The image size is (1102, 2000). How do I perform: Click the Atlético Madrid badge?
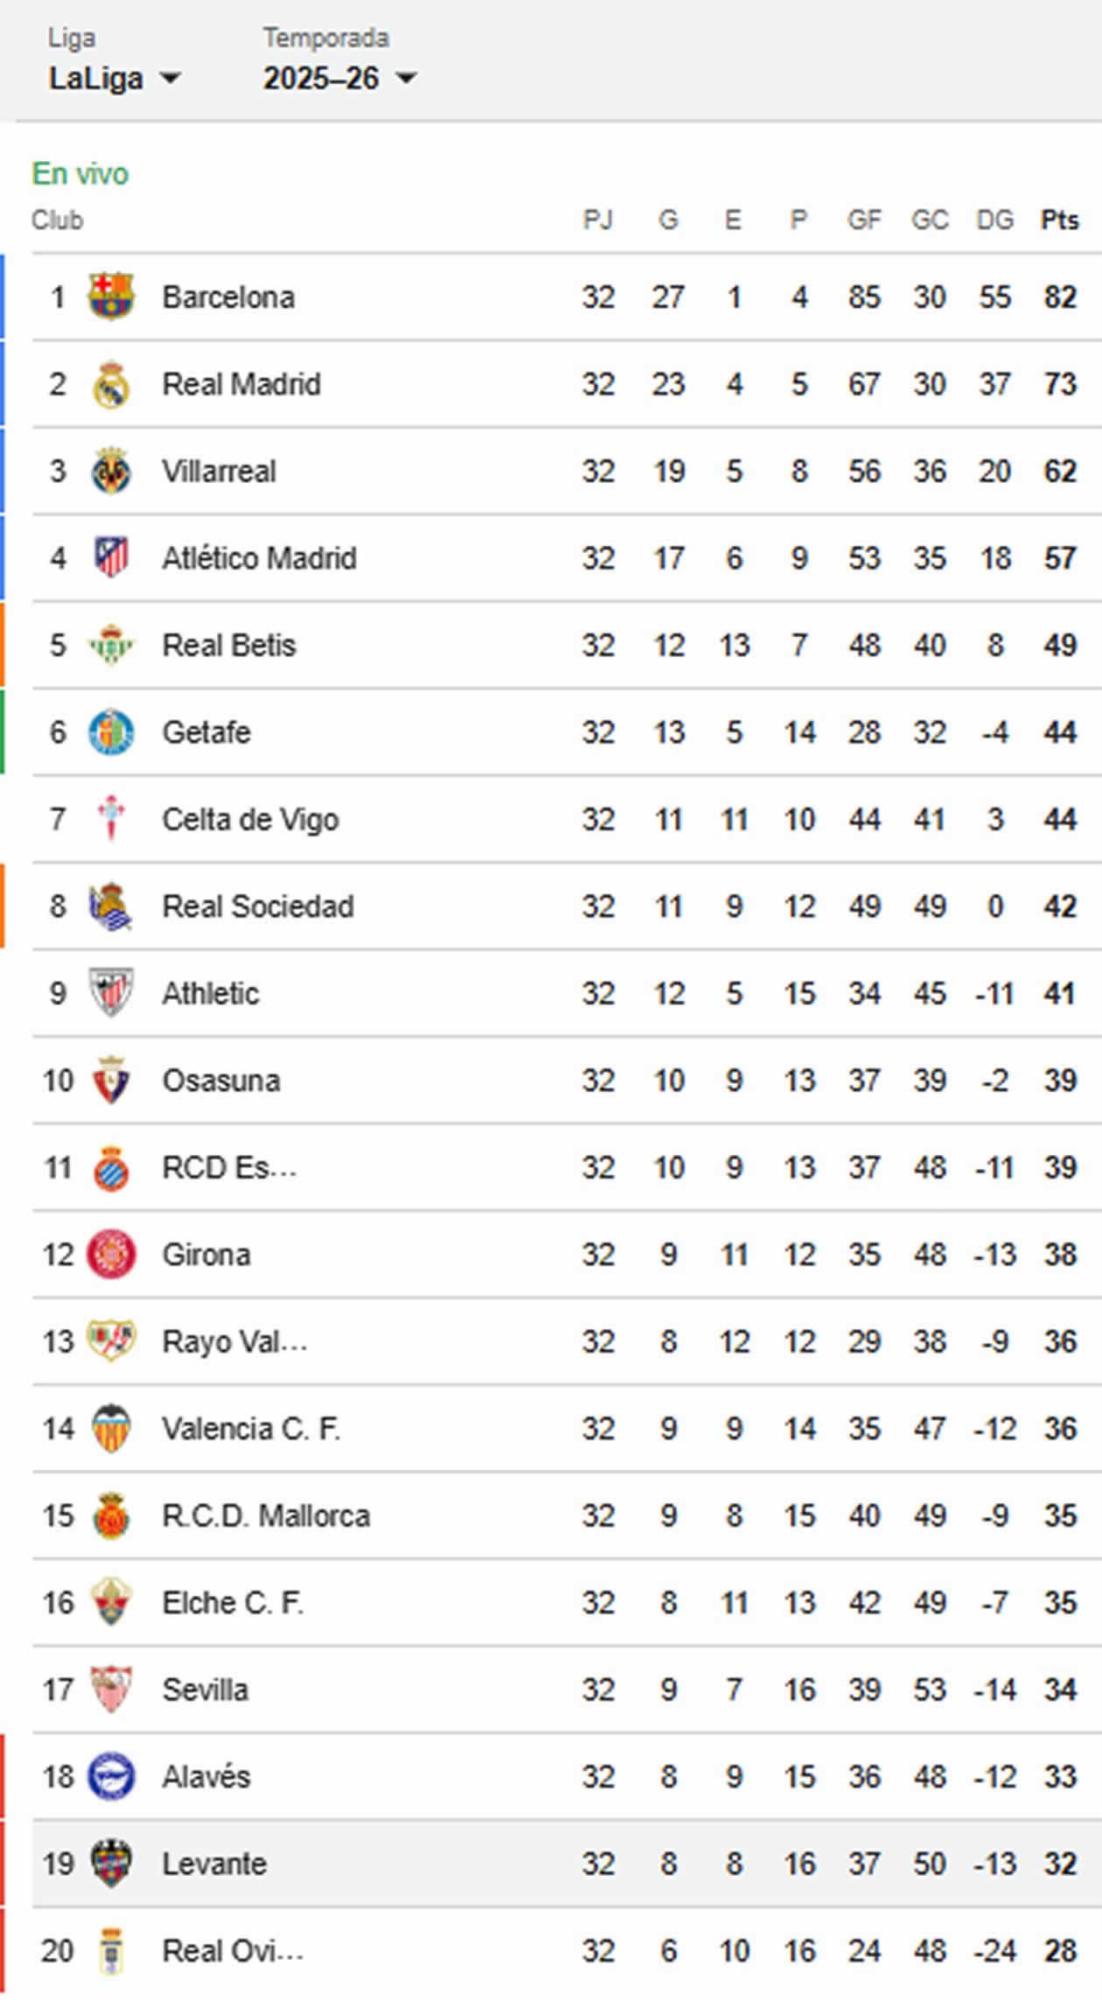pyautogui.click(x=110, y=558)
